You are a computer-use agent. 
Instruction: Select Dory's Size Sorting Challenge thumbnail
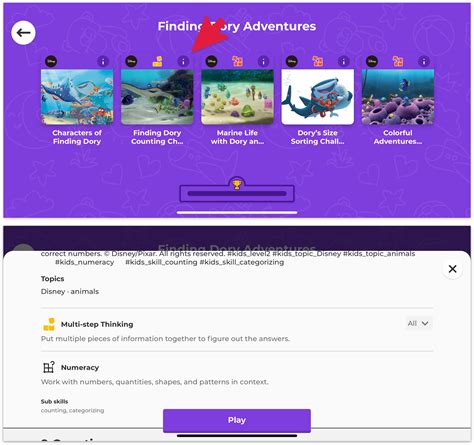(x=318, y=97)
